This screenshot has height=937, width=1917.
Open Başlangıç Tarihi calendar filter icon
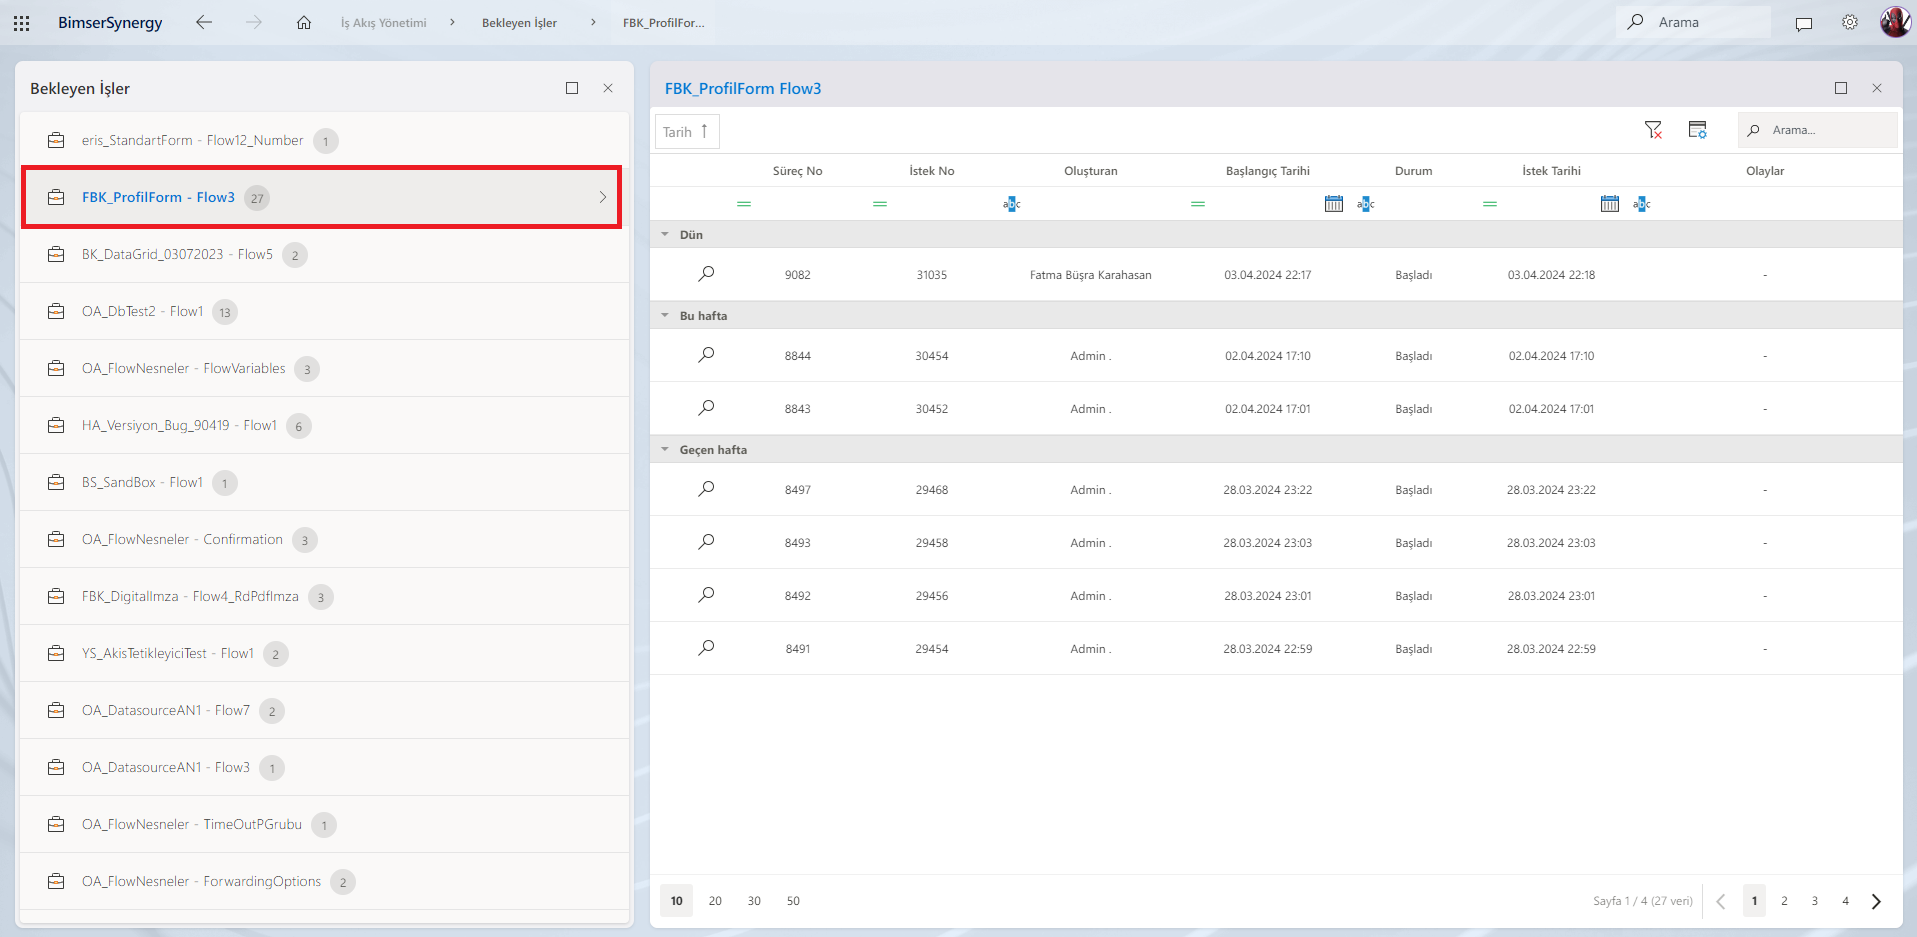(1334, 204)
